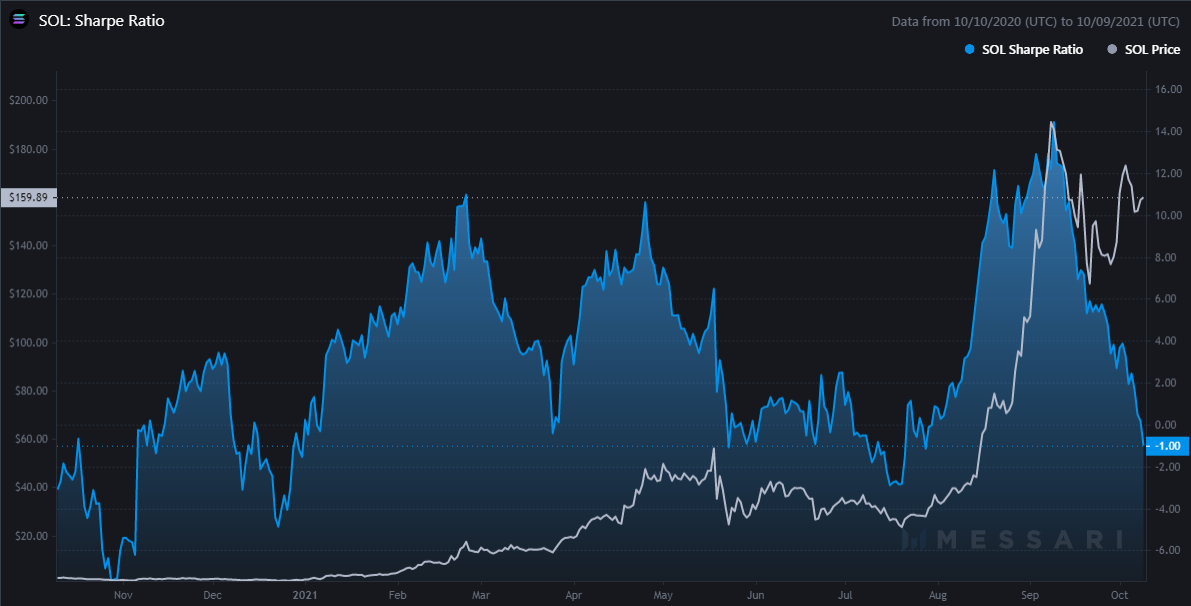Click the blue SOL Sharpe Ratio legend dot
The width and height of the screenshot is (1191, 606).
969,49
